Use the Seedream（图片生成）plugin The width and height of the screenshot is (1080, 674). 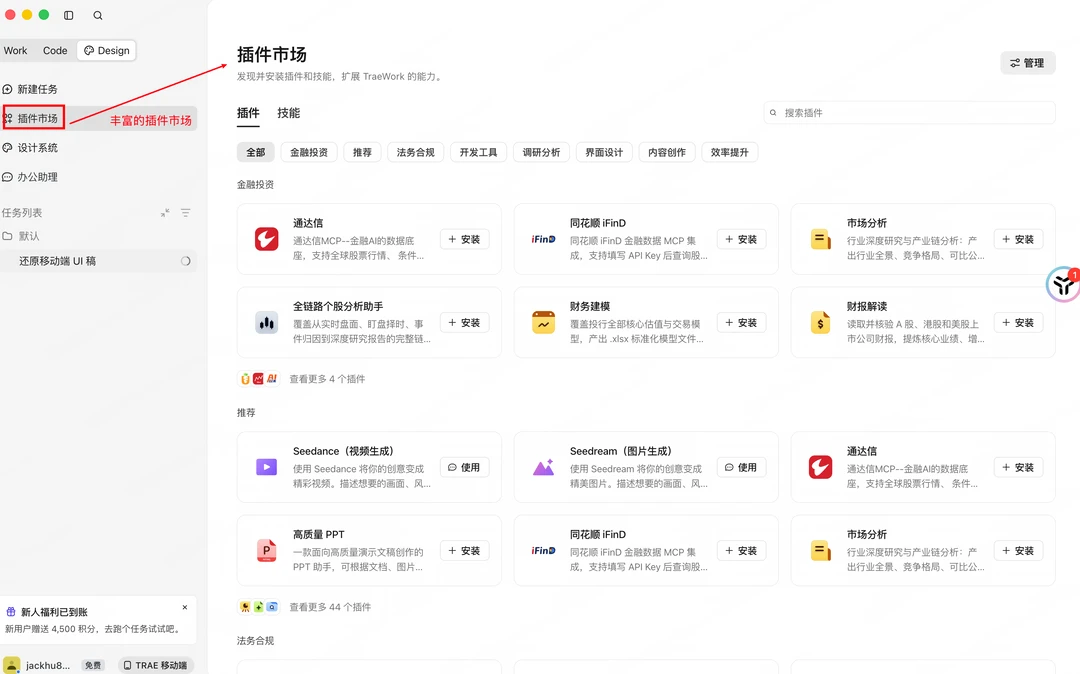(742, 467)
